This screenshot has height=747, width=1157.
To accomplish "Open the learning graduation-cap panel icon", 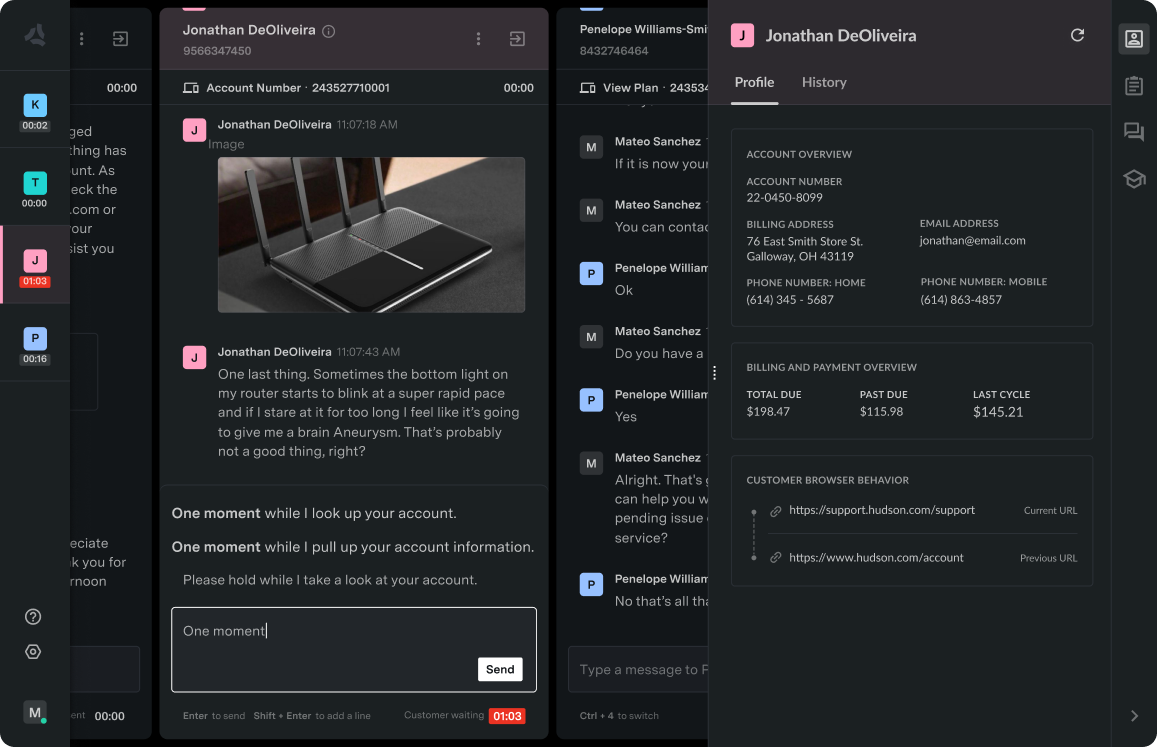I will pos(1134,179).
